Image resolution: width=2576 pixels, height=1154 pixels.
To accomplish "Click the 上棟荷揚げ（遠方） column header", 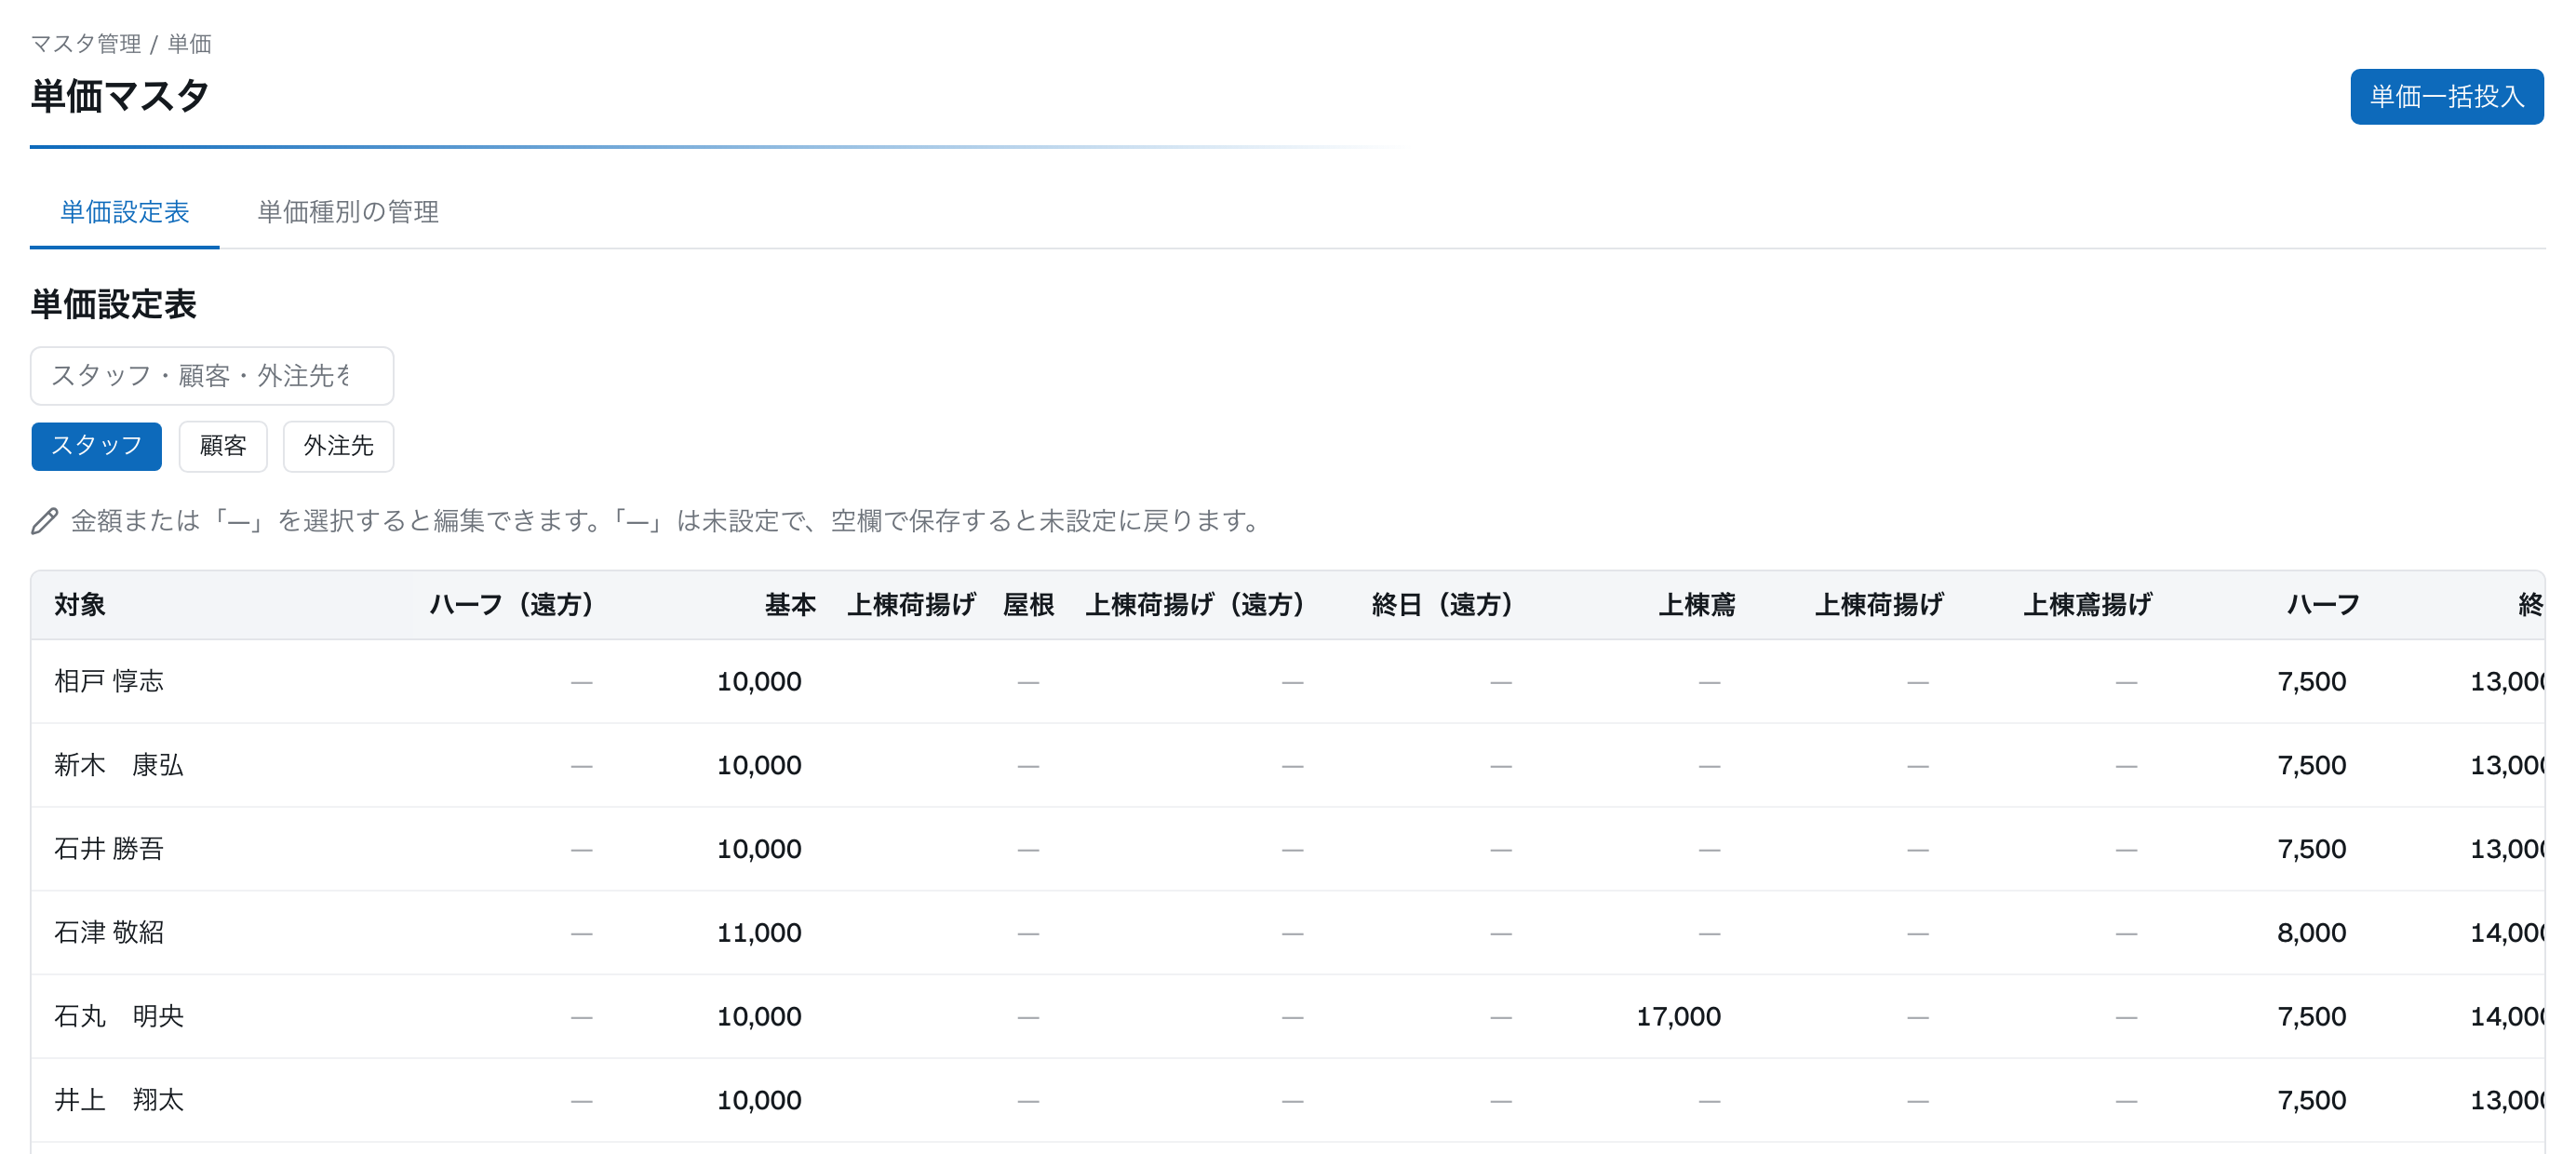I will [x=1195, y=605].
